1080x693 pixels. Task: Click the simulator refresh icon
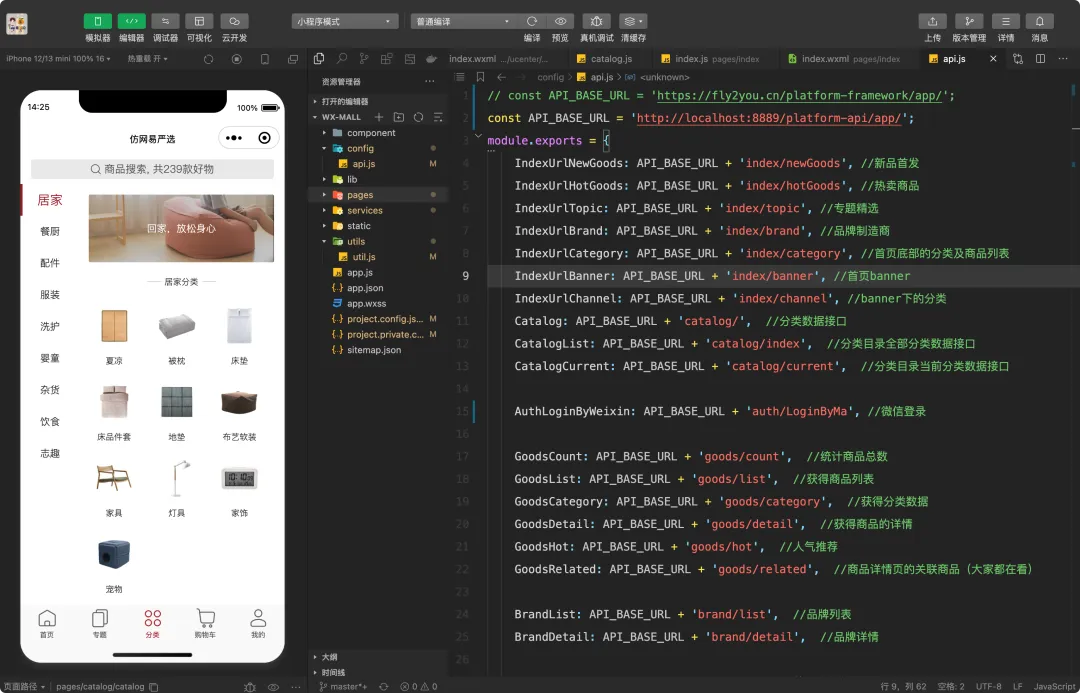point(209,59)
